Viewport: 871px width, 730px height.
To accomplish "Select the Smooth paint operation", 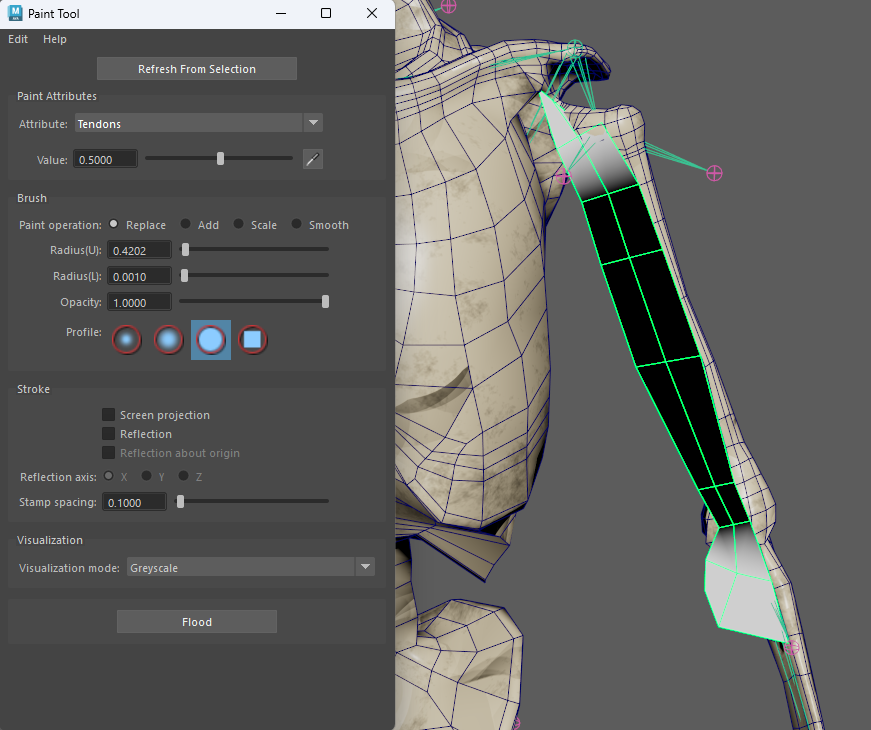I will [x=297, y=225].
